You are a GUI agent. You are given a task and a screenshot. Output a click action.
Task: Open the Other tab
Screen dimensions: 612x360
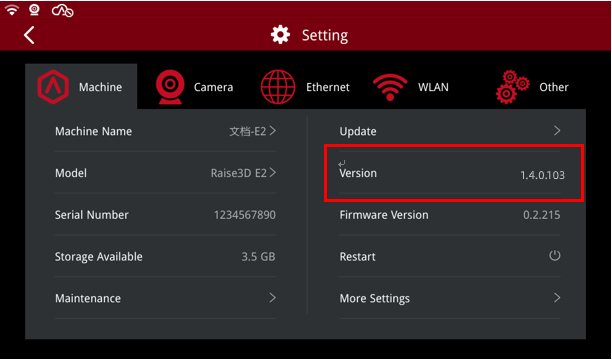pos(532,87)
